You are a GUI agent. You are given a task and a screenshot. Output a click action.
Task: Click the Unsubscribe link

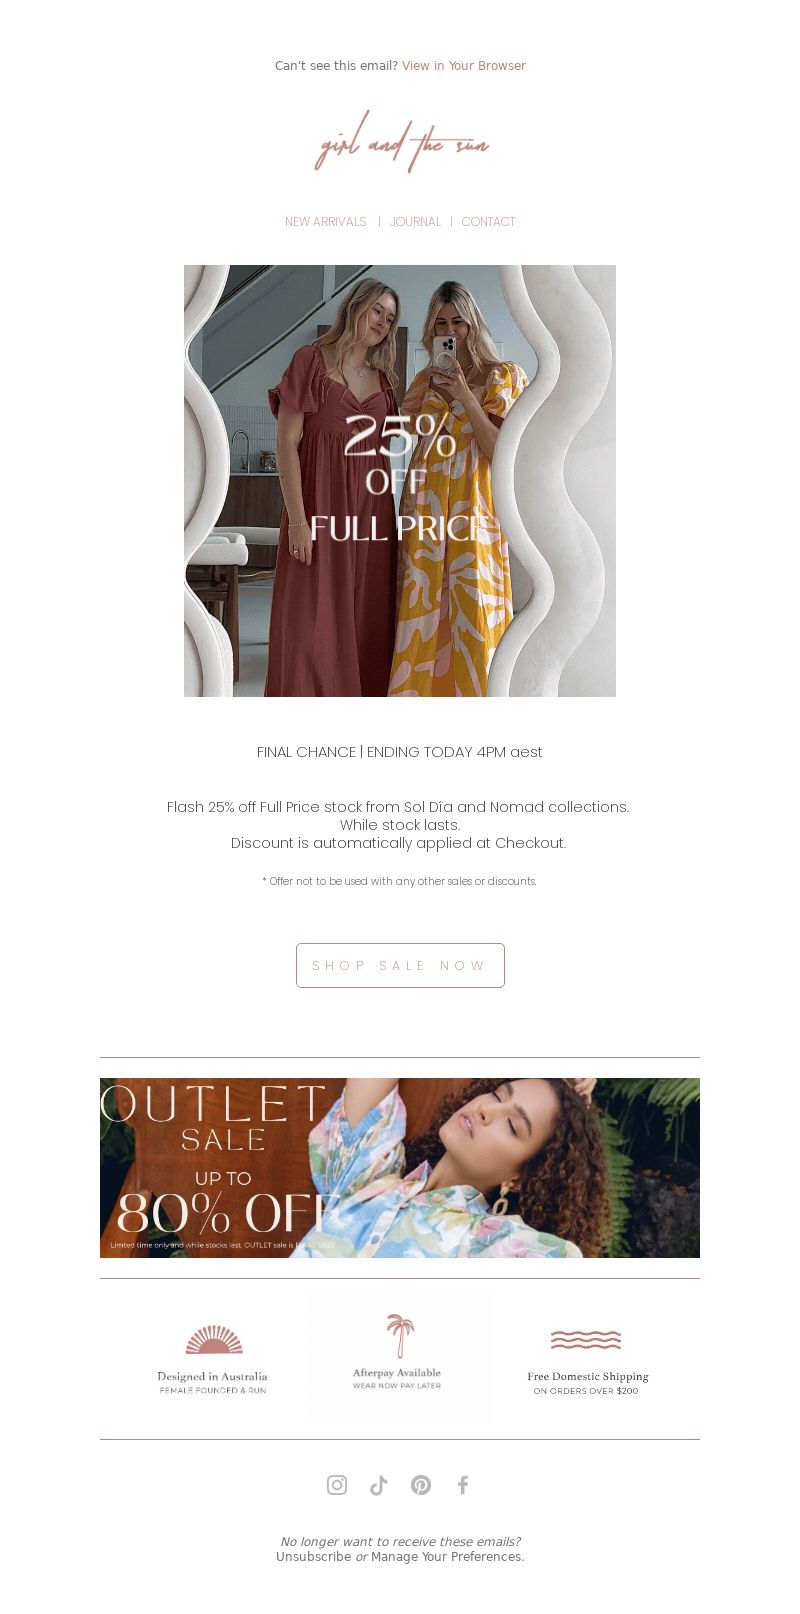[x=314, y=1557]
